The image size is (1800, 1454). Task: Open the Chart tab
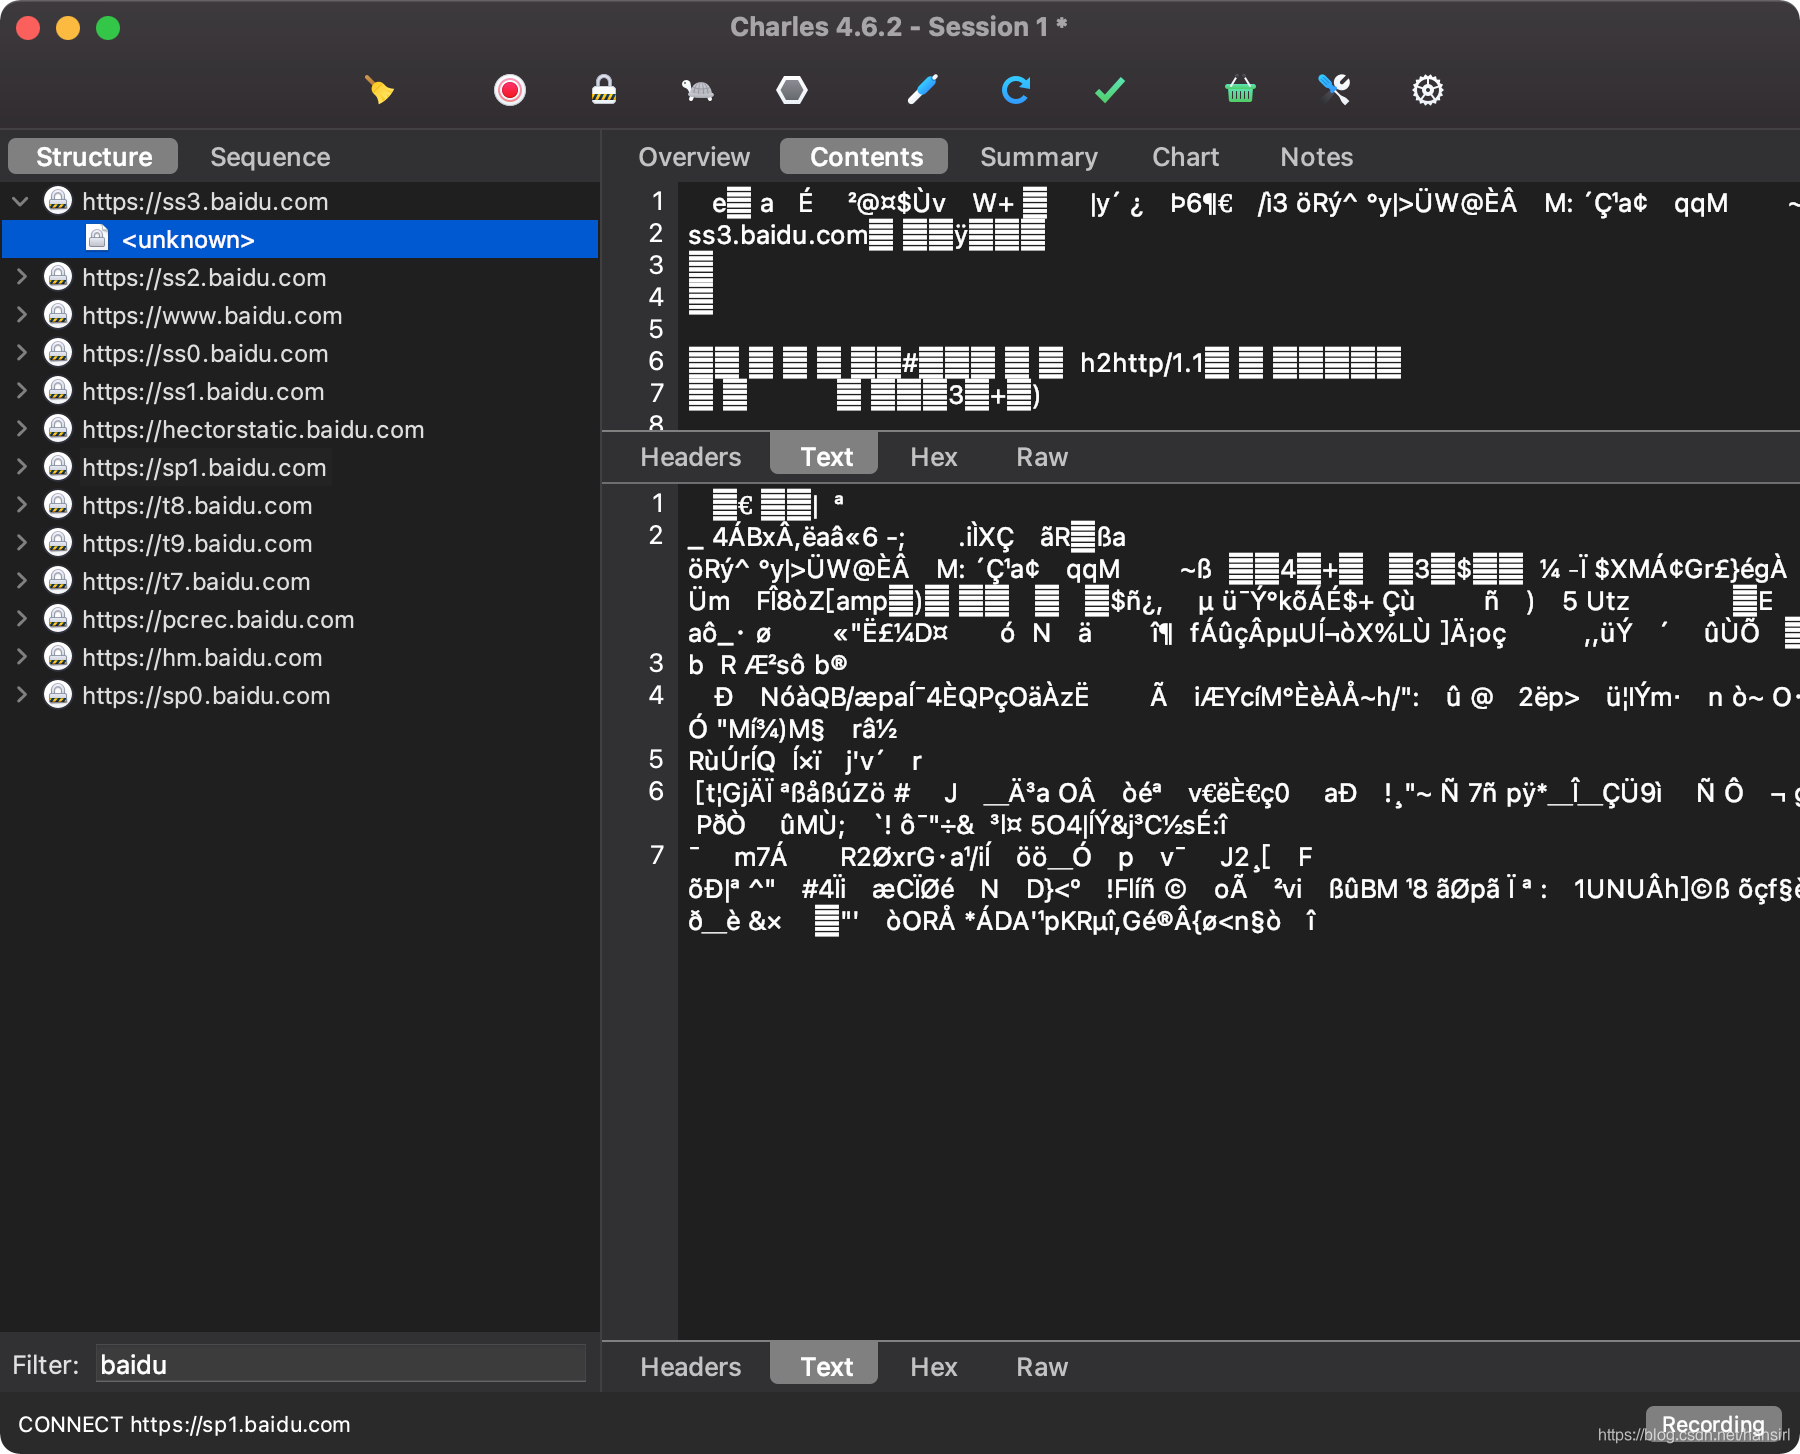coord(1186,157)
